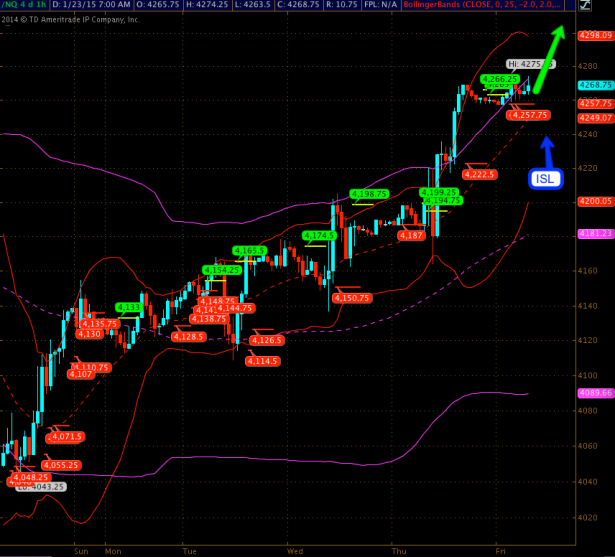Select the blue ISL text label
The width and height of the screenshot is (615, 557).
click(x=546, y=179)
